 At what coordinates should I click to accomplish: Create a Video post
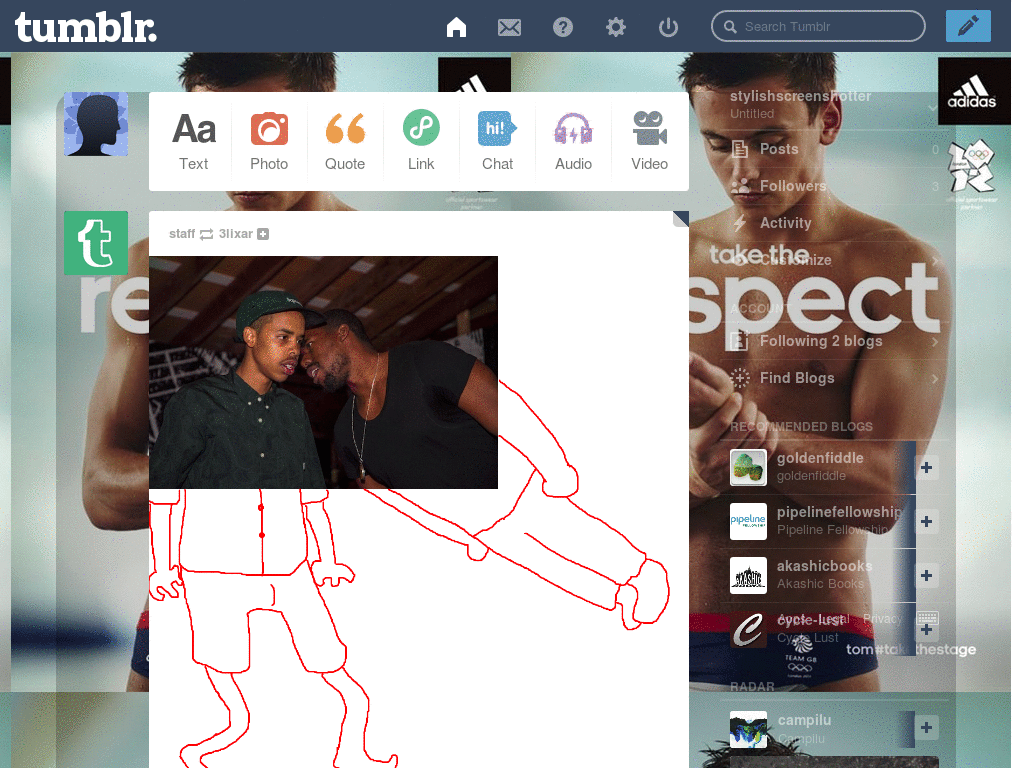649,140
